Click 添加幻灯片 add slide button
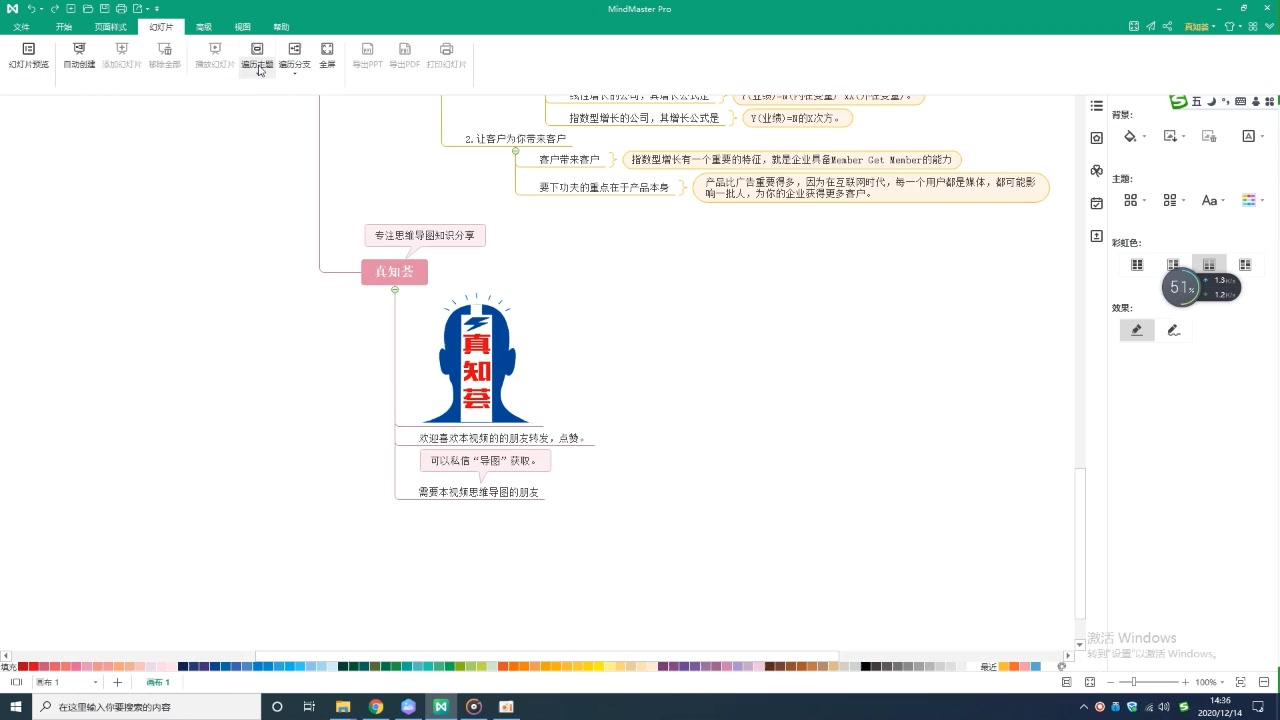The height and width of the screenshot is (720, 1280). tap(122, 56)
